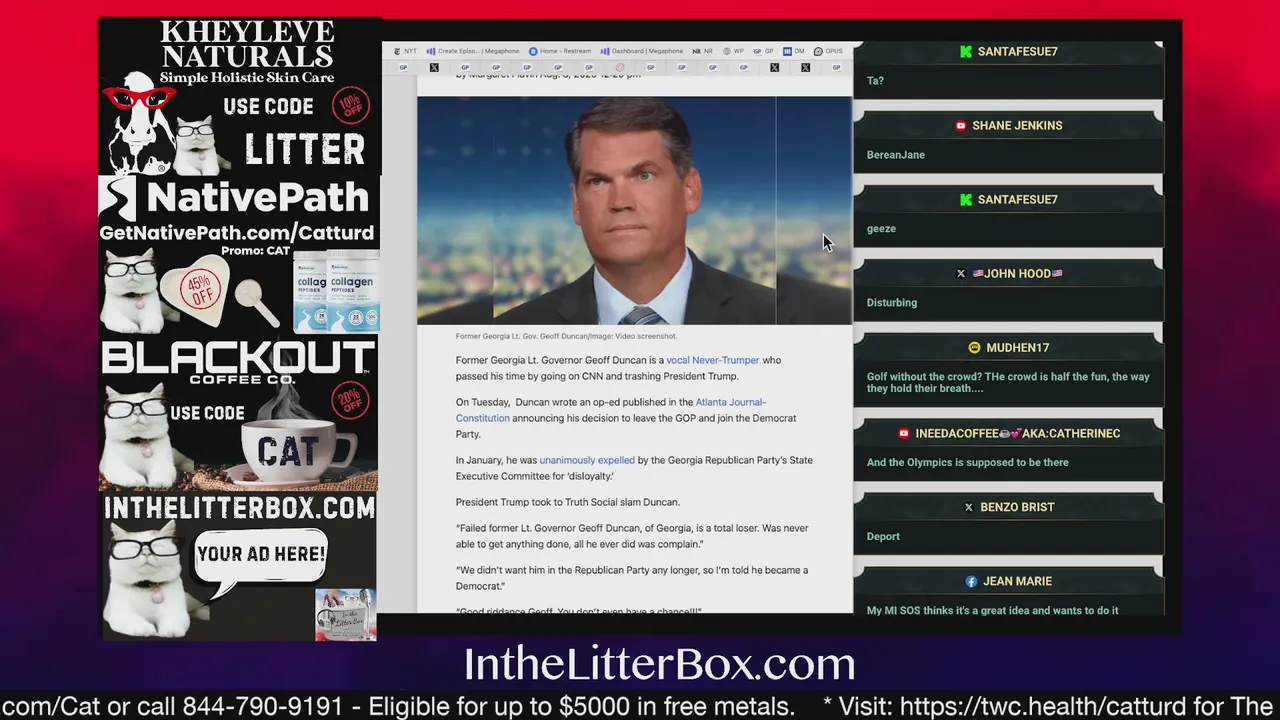Click the Geoff Duncan article photo

pos(634,210)
